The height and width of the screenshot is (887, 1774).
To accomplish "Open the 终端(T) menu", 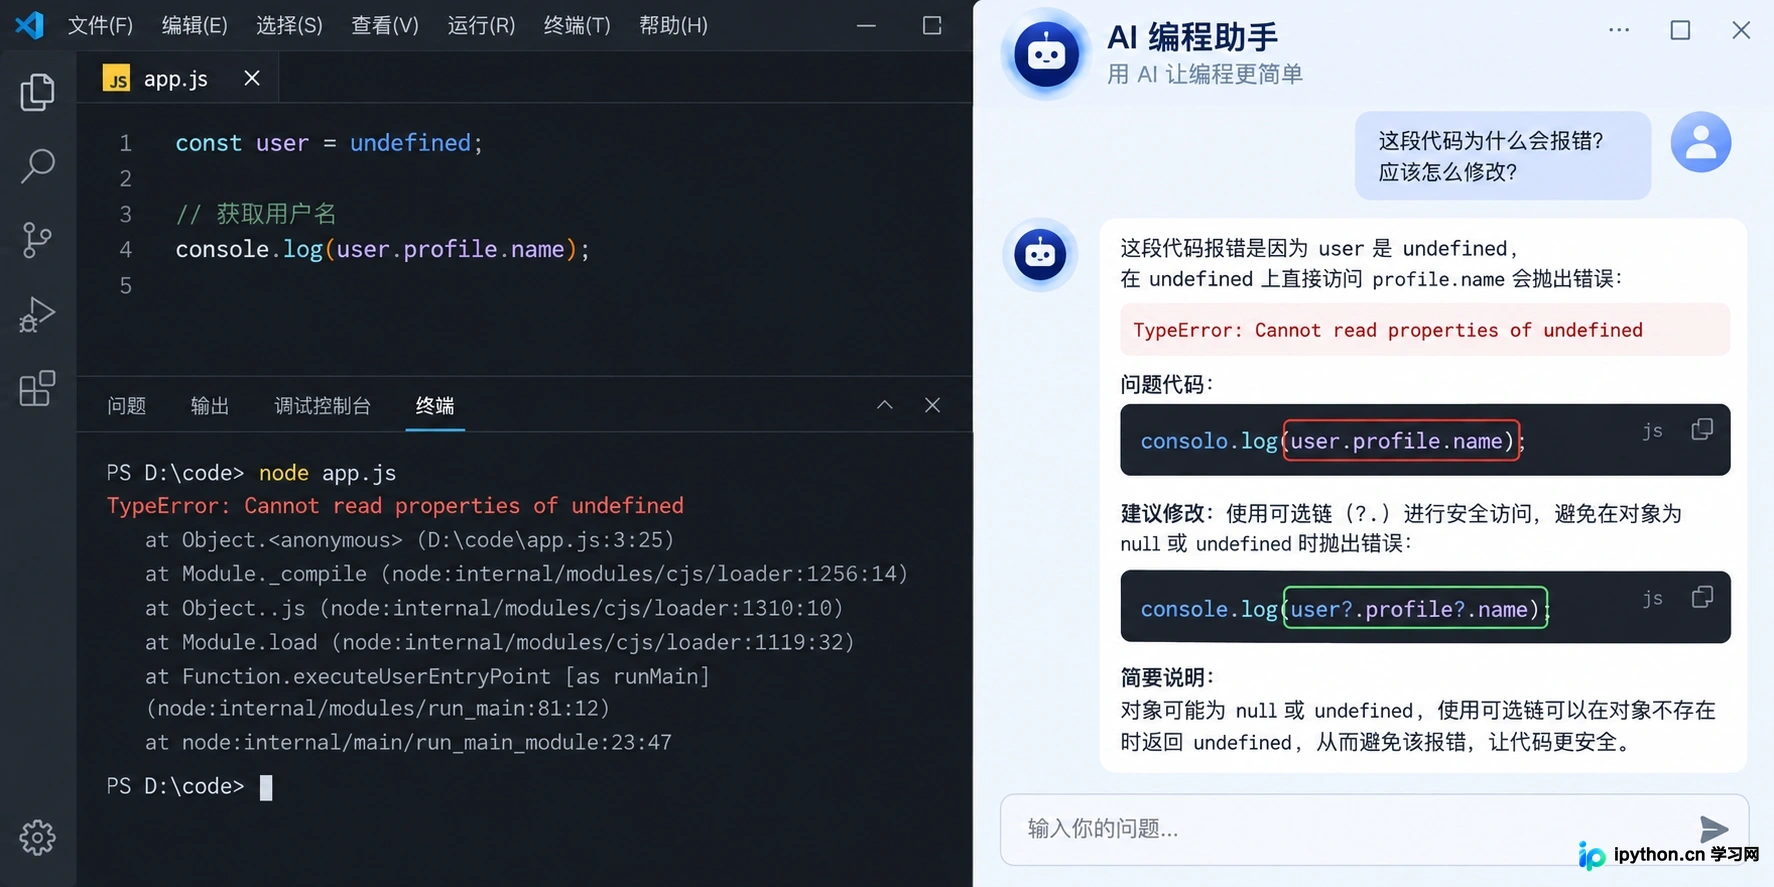I will [x=577, y=25].
